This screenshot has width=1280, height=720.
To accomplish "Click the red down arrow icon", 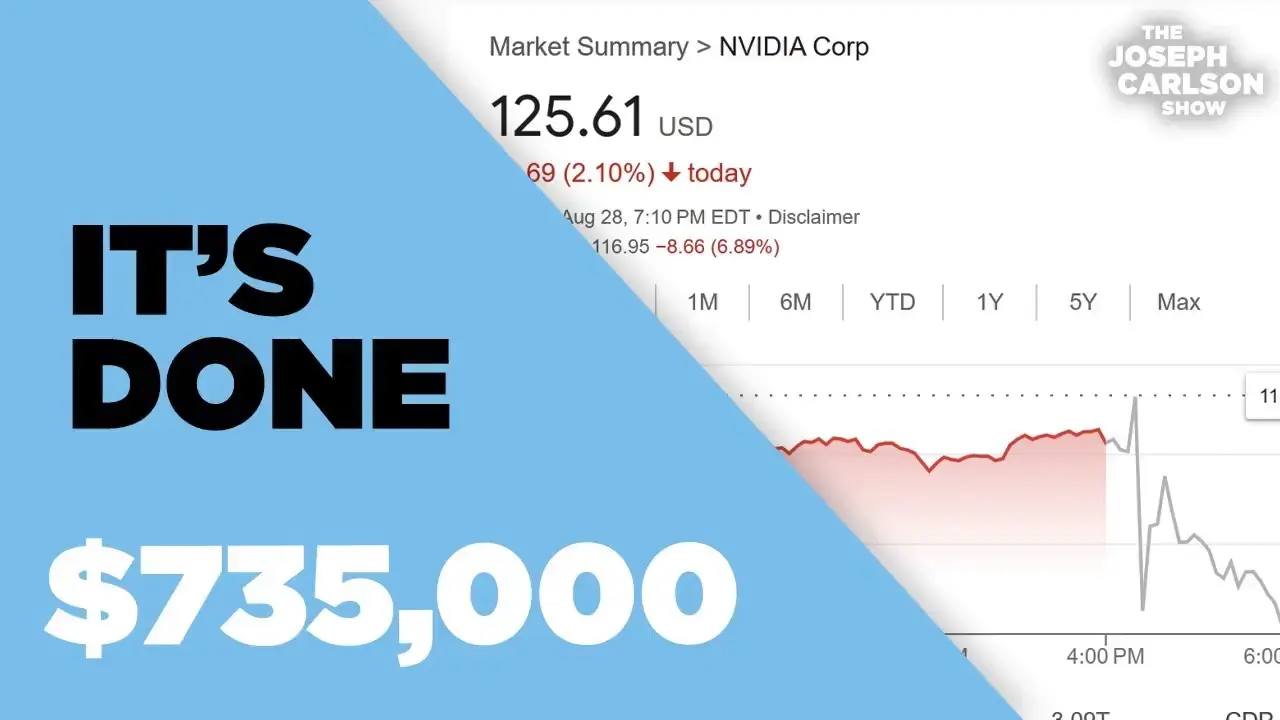I will tap(671, 173).
